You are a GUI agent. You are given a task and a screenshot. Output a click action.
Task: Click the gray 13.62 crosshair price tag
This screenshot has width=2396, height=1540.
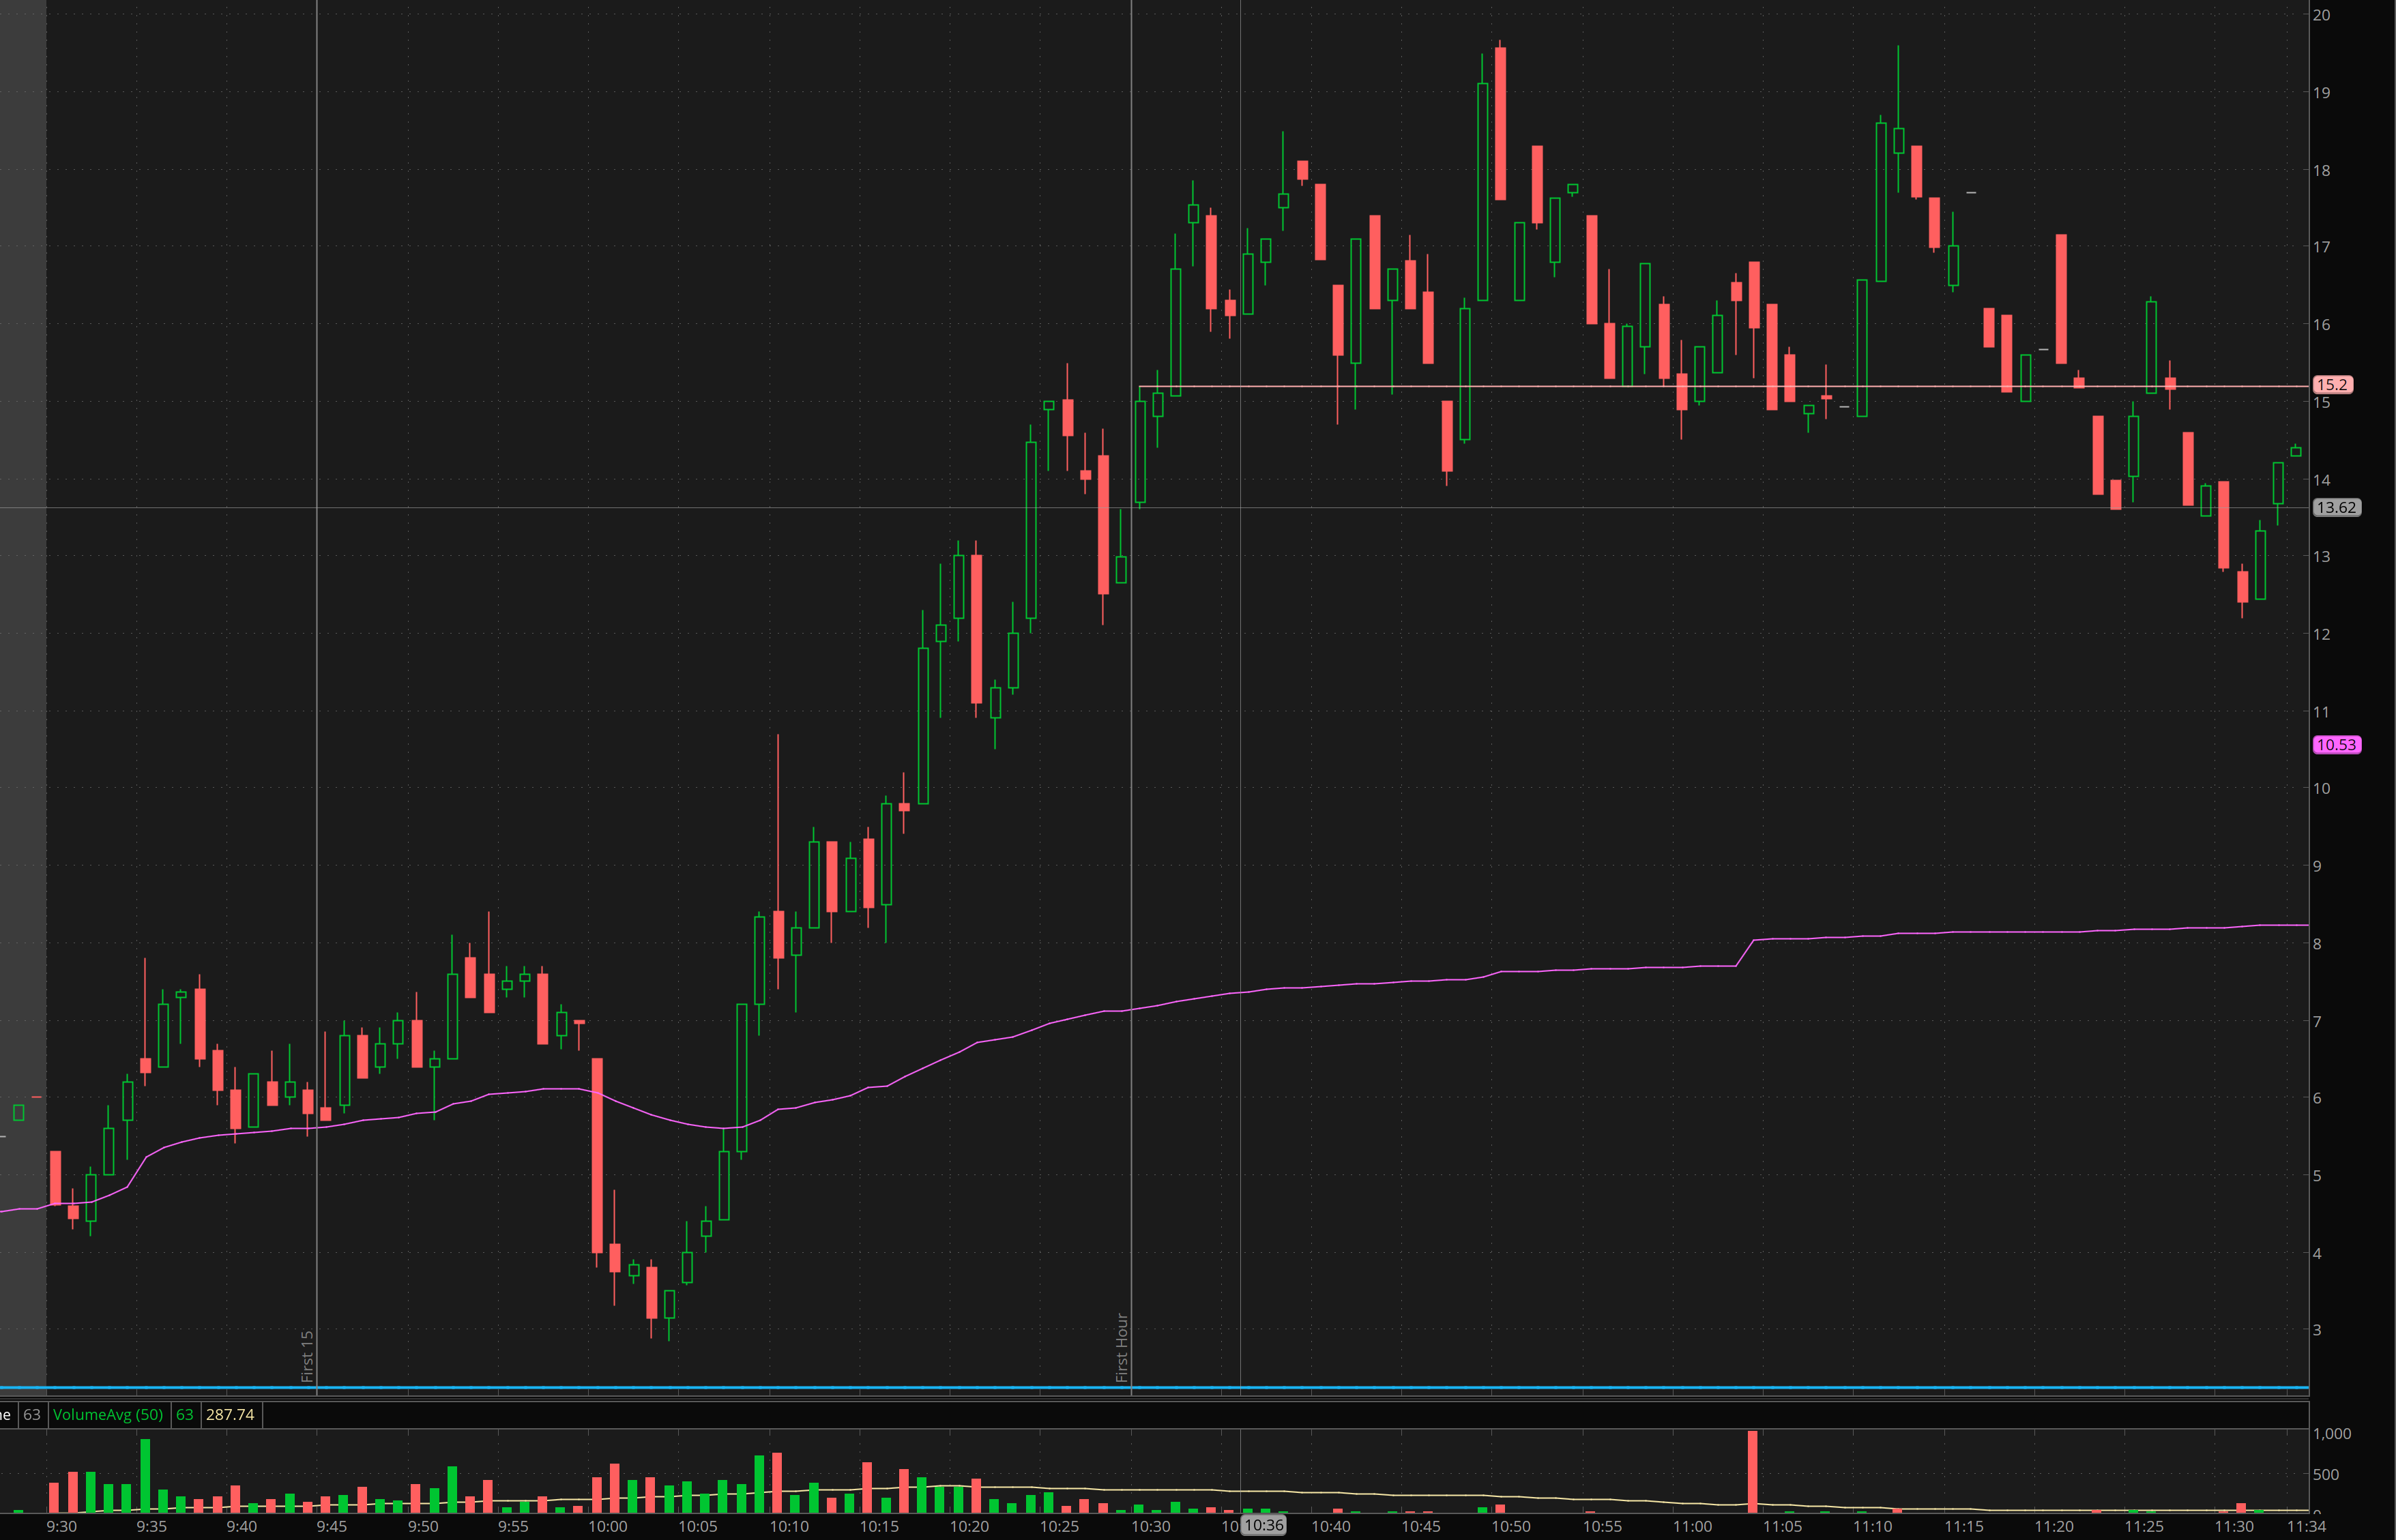(2336, 508)
